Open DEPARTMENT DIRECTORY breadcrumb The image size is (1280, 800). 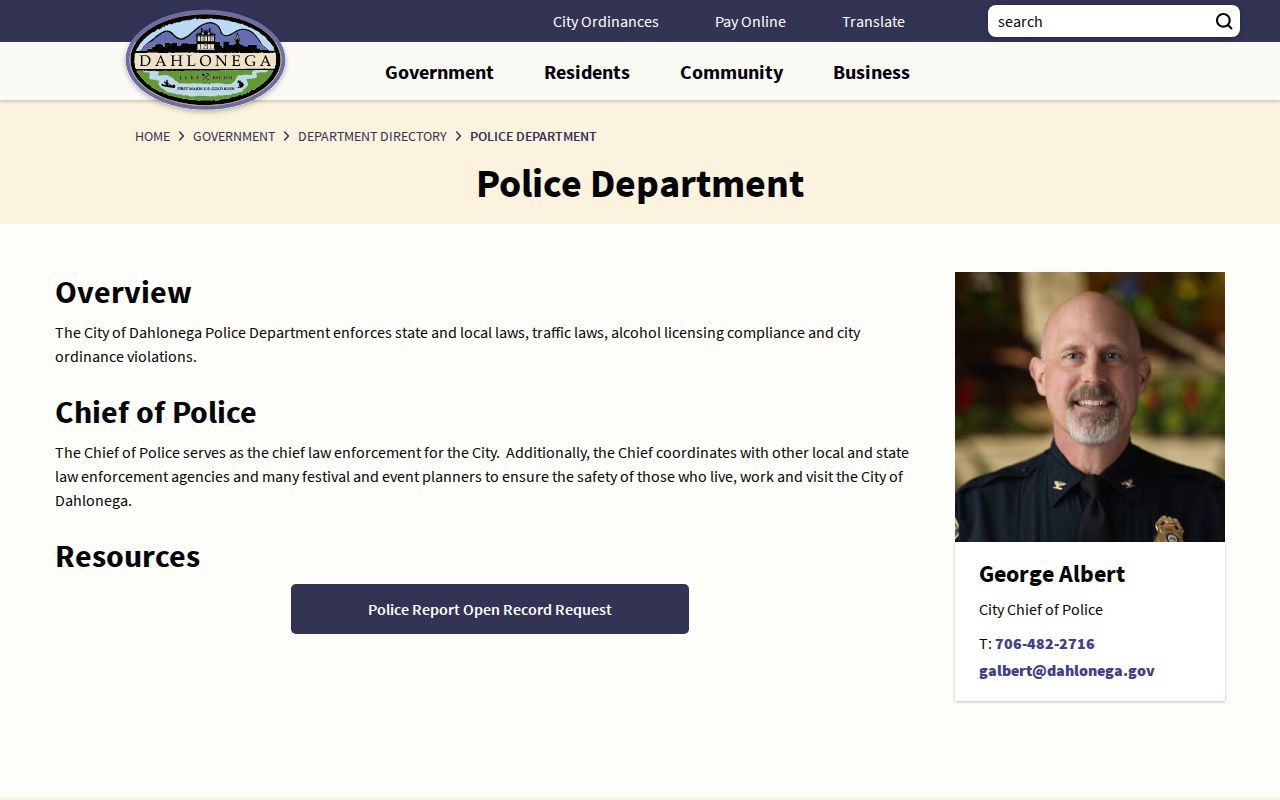372,136
